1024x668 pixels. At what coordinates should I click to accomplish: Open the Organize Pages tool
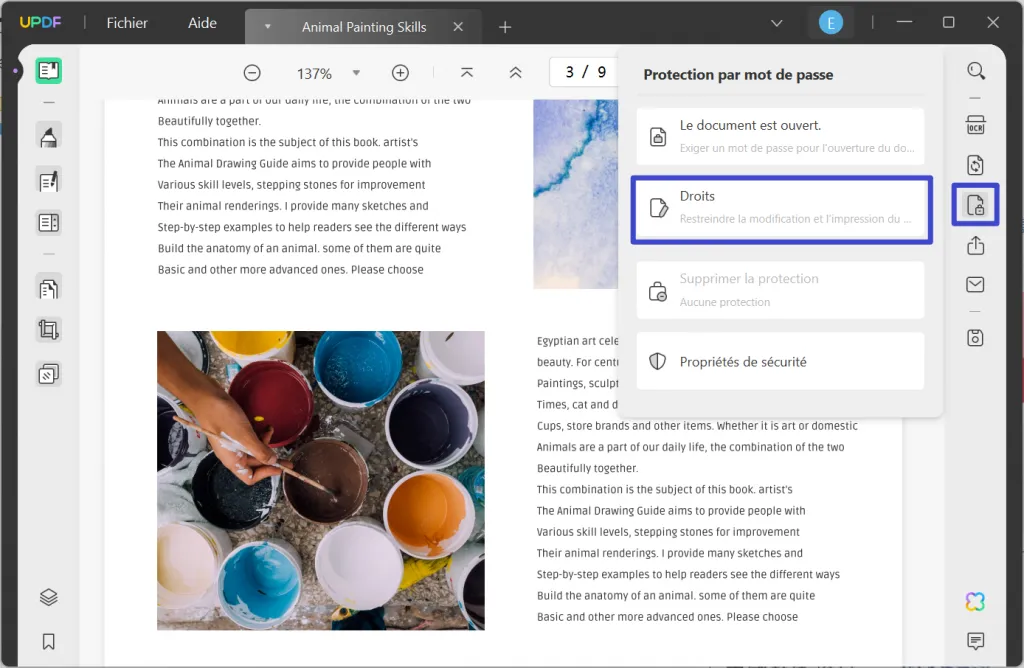[x=48, y=289]
